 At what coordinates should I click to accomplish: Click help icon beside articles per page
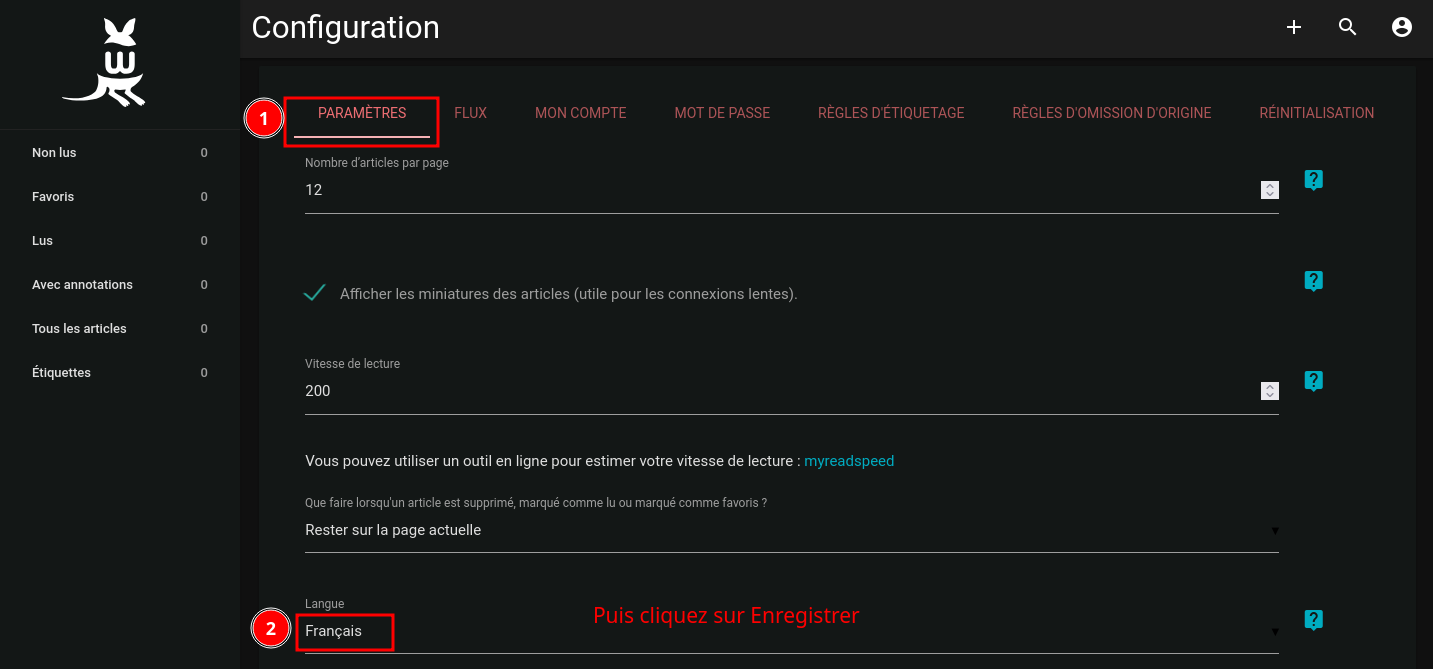[1313, 180]
